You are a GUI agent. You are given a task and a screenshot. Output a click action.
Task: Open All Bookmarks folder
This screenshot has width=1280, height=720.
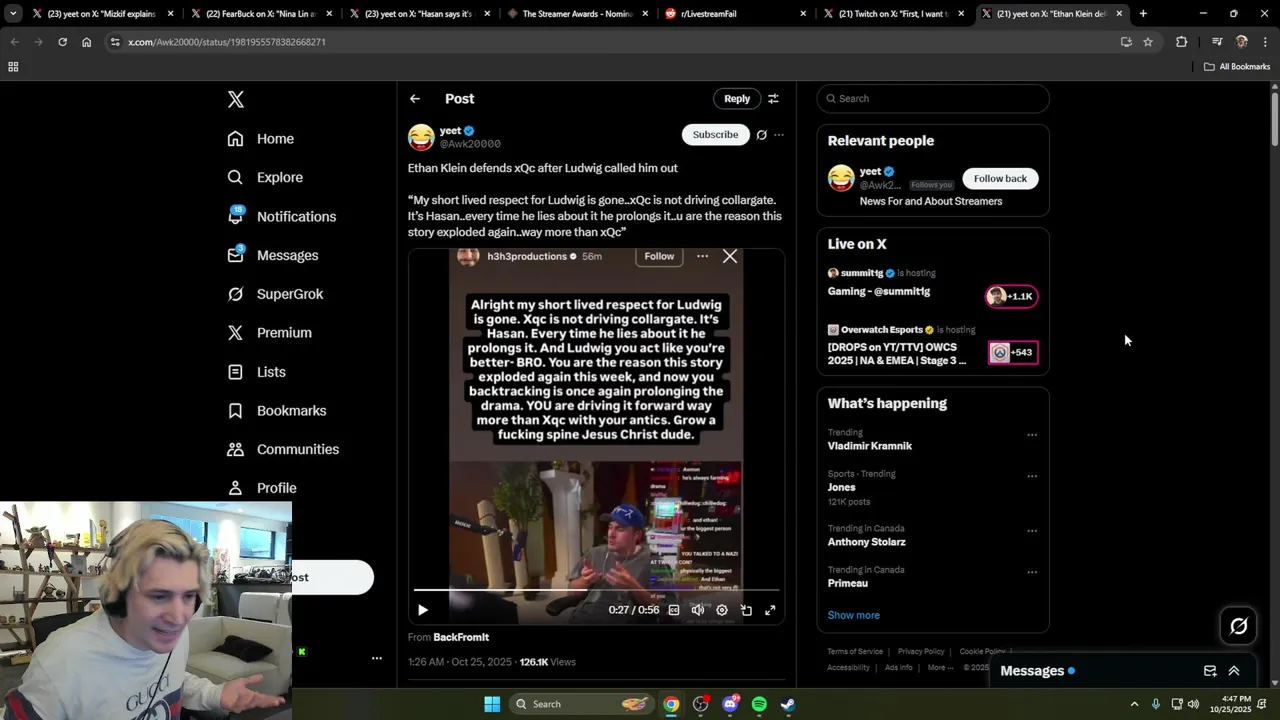pyautogui.click(x=1237, y=67)
